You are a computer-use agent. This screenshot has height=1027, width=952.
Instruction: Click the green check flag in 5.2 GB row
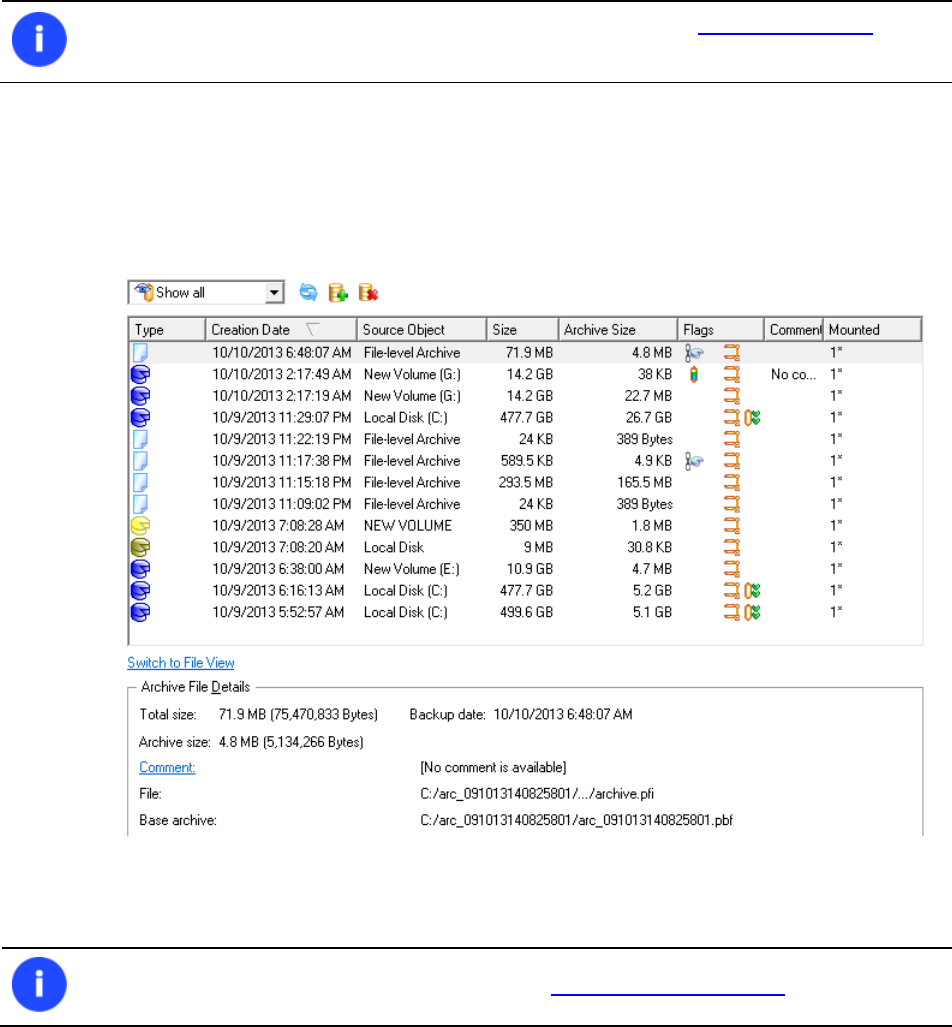pyautogui.click(x=753, y=590)
